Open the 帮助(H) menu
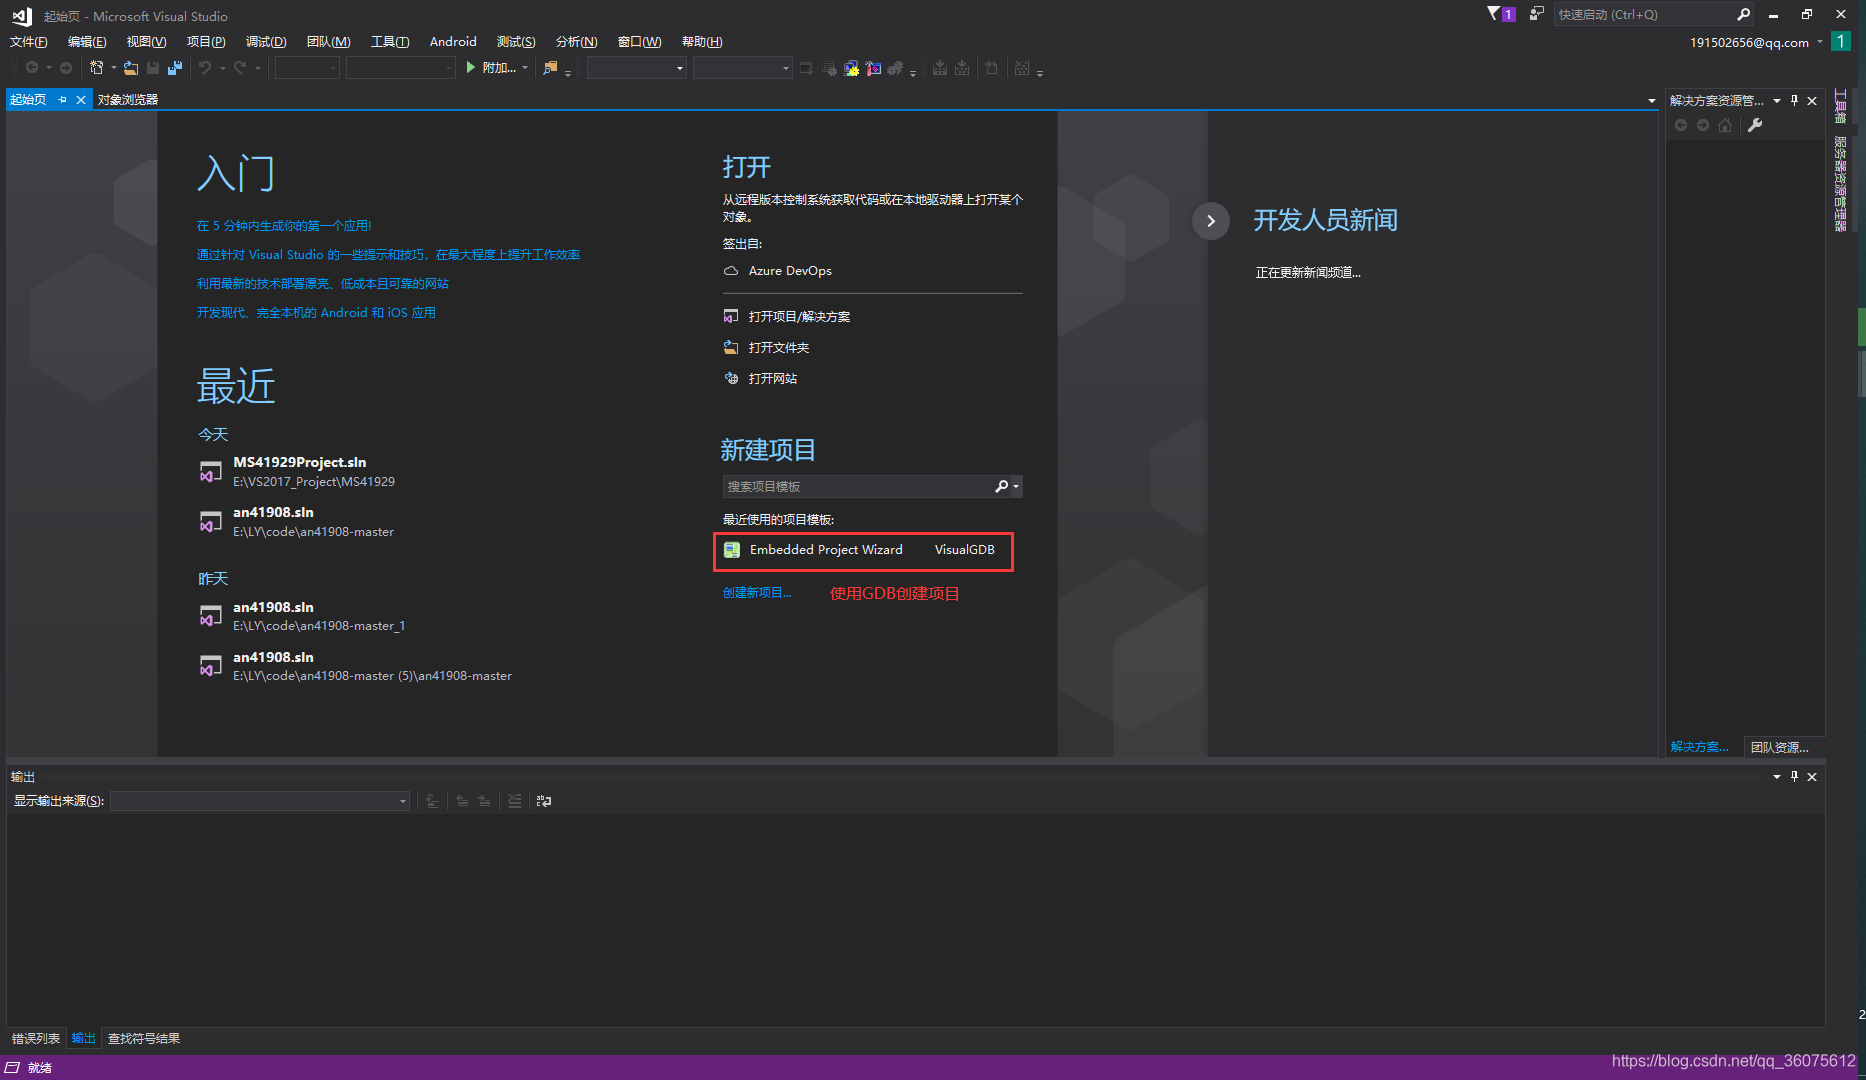 point(702,42)
